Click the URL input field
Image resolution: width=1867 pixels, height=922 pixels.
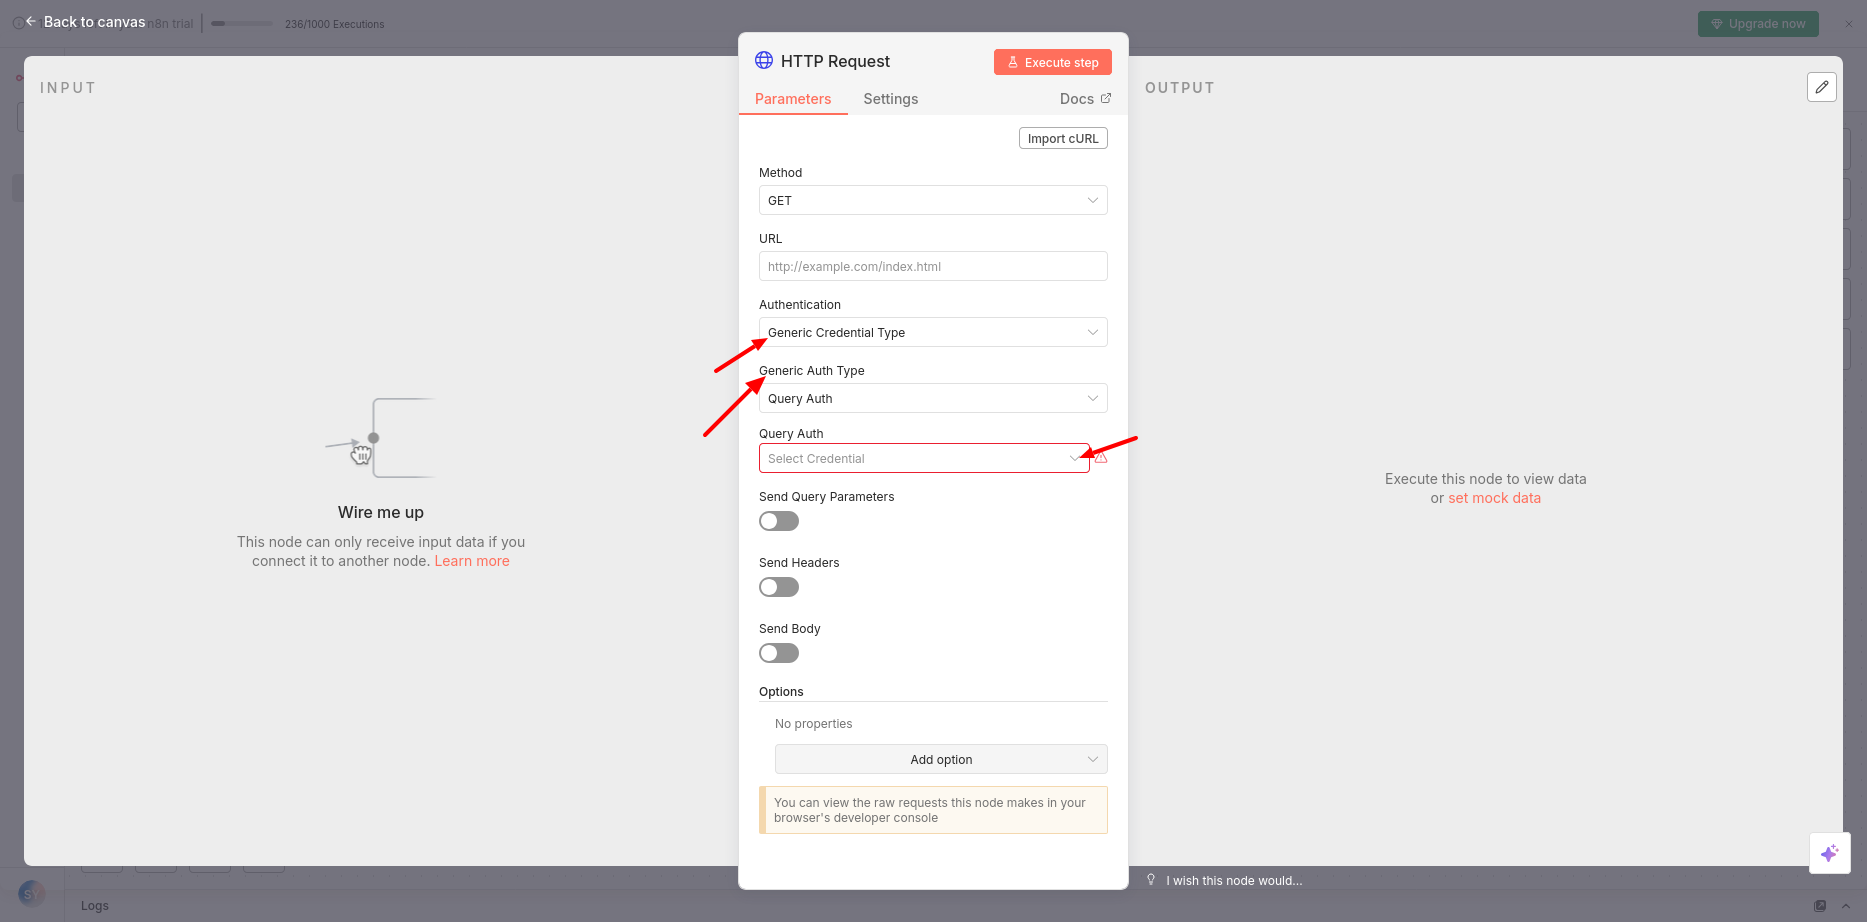pyautogui.click(x=933, y=266)
